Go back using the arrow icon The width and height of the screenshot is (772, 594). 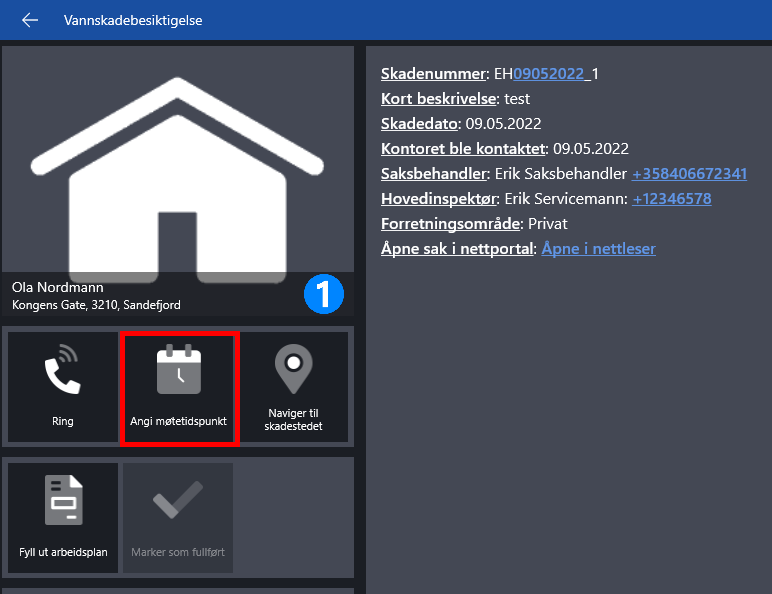(x=30, y=20)
